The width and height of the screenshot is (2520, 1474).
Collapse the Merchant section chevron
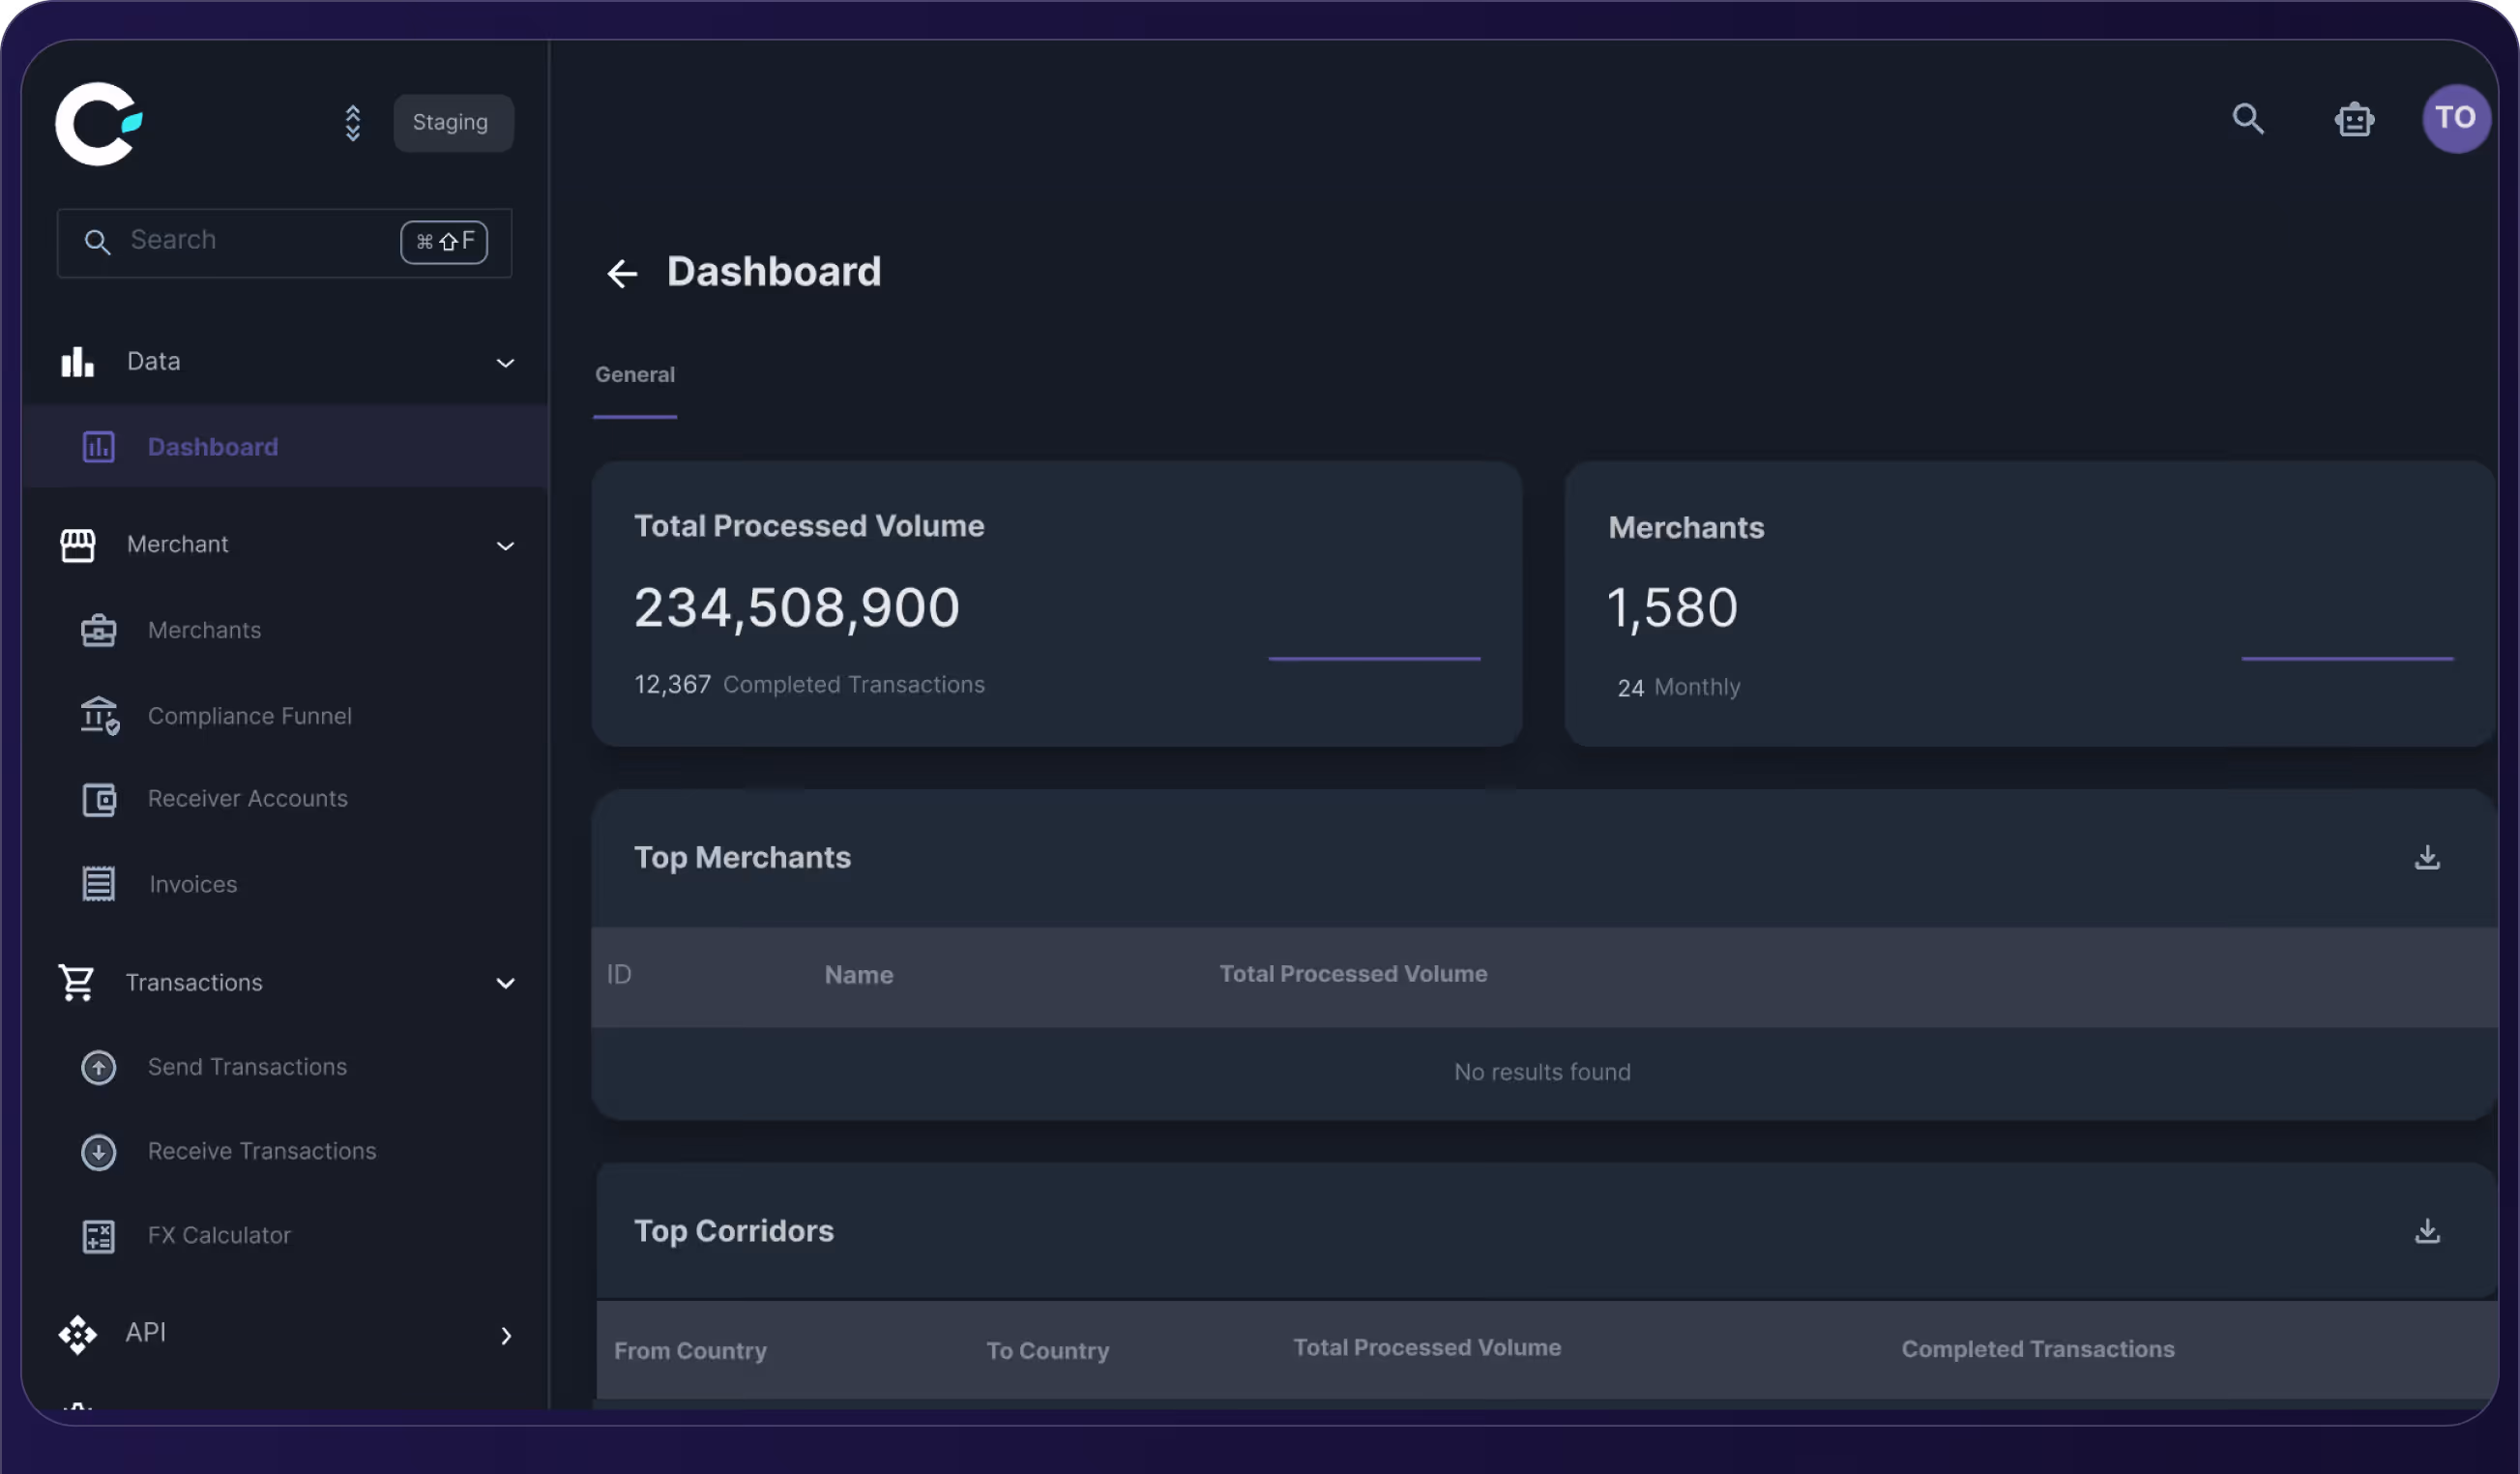tap(505, 546)
